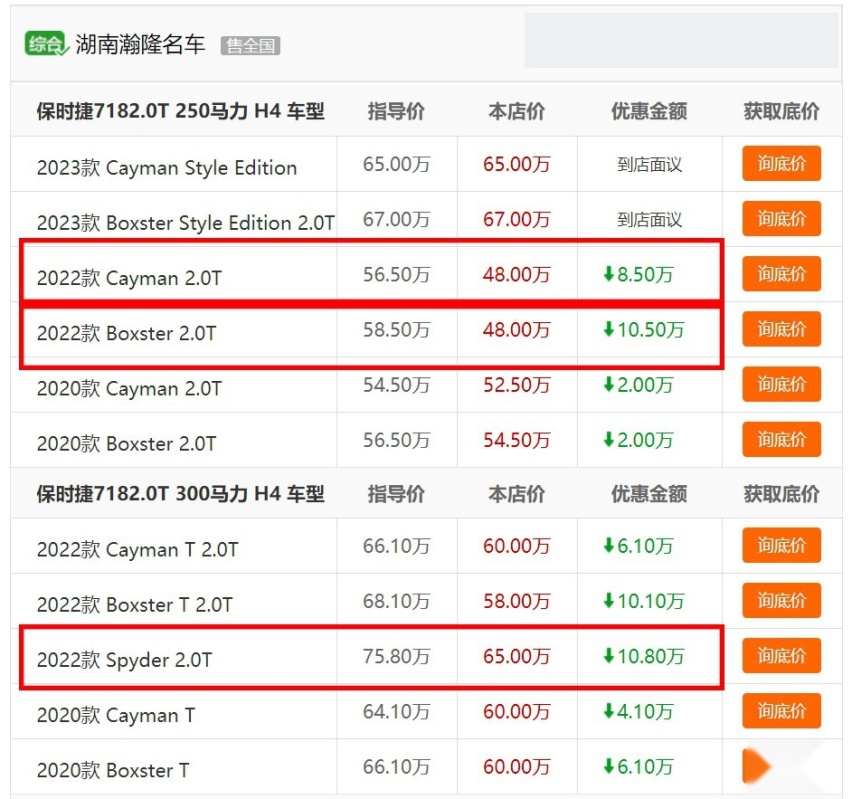Viewport: 852px width, 799px height.
Task: Click 询底价 for 2022款 Cayman T 2.0T
Action: [781, 545]
